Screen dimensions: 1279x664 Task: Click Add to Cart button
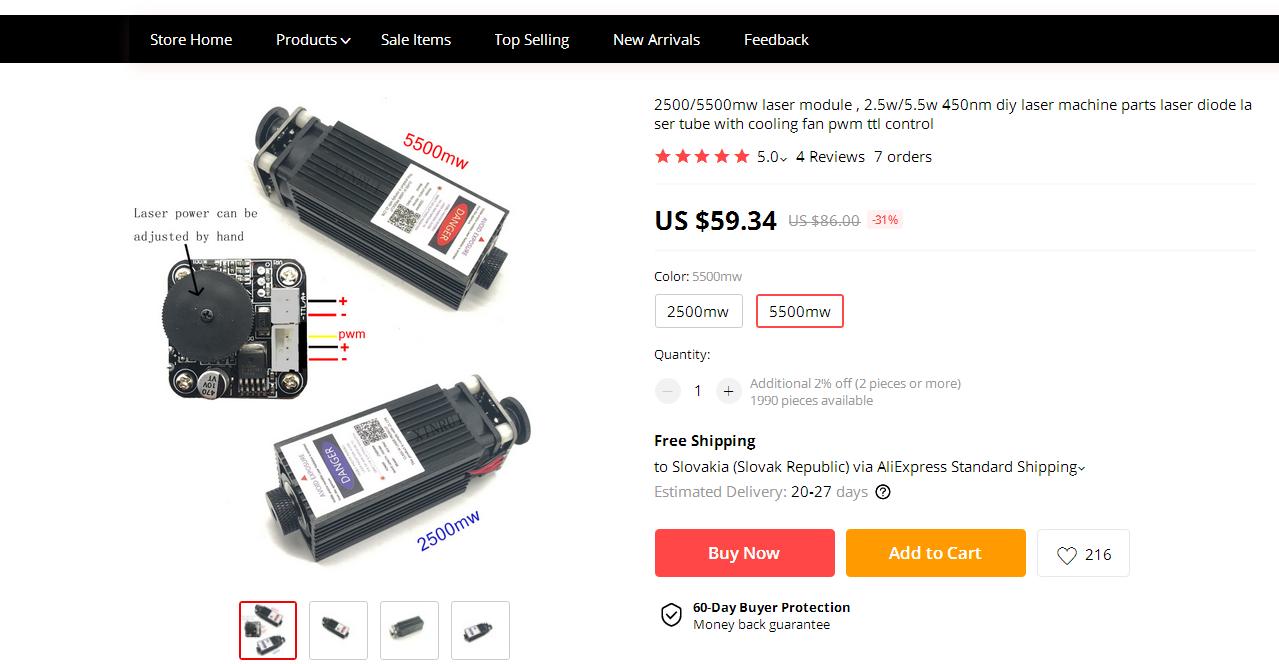(935, 553)
